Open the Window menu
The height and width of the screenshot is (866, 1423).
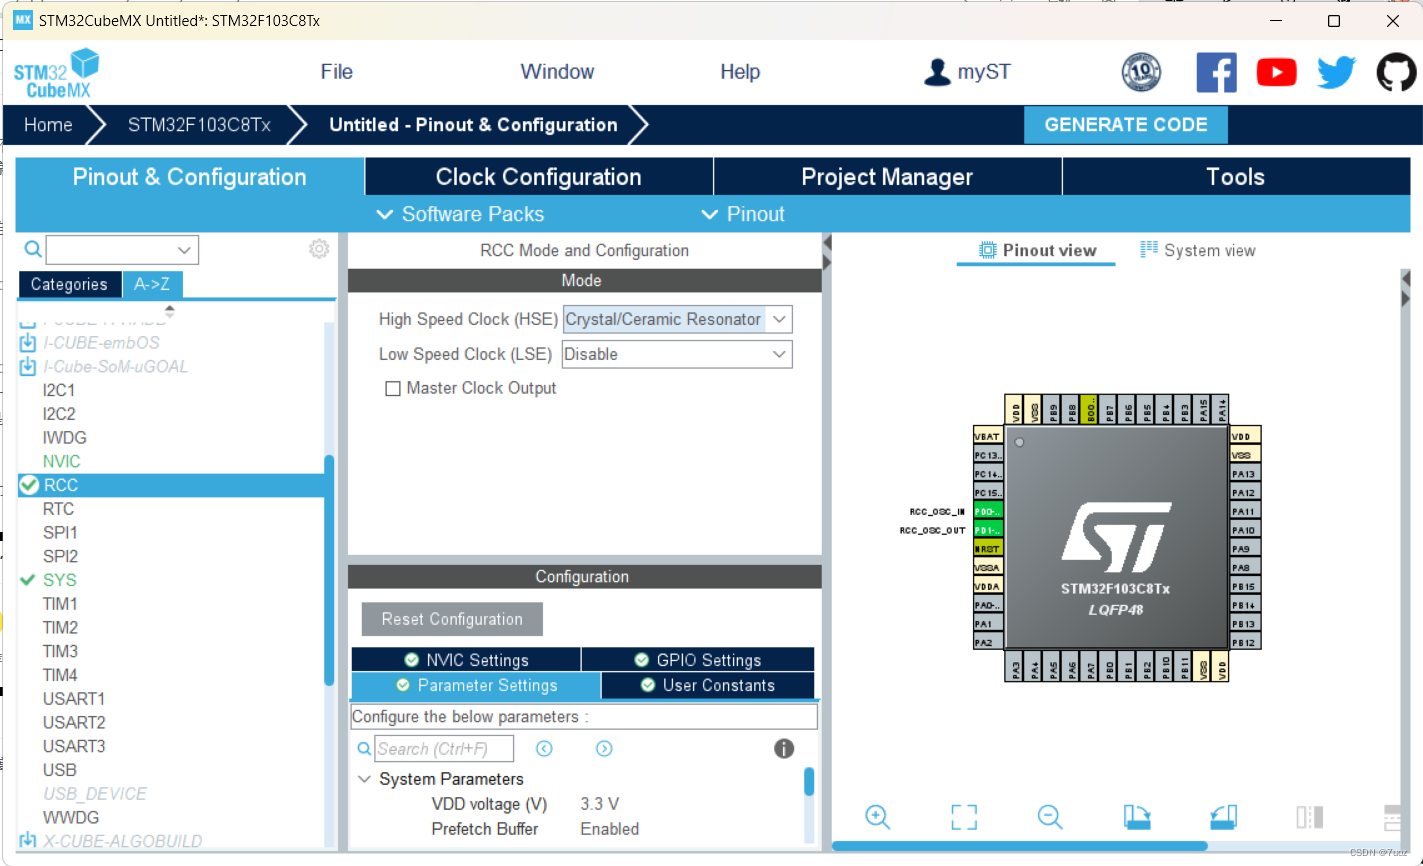click(557, 71)
